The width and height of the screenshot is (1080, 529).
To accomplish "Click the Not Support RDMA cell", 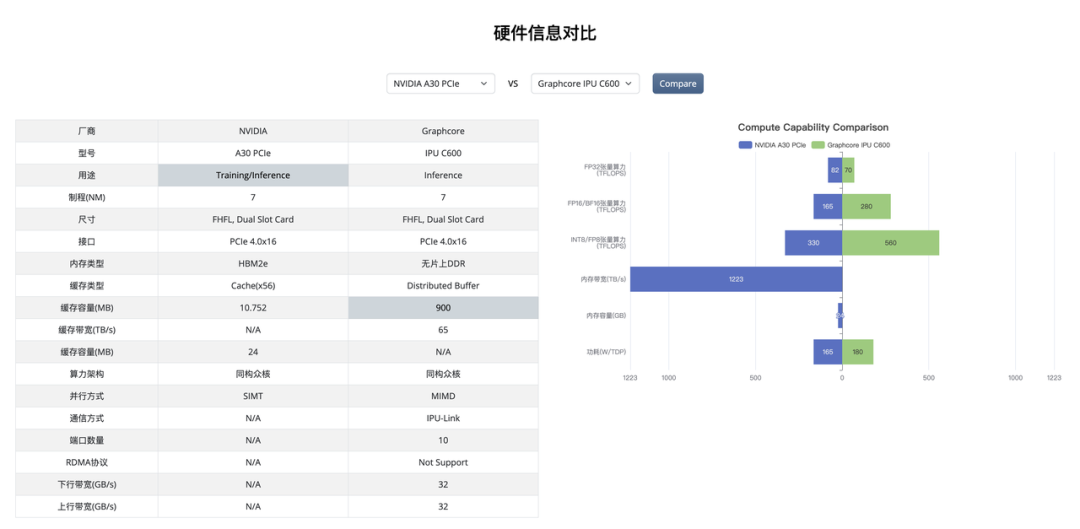I will (x=443, y=462).
